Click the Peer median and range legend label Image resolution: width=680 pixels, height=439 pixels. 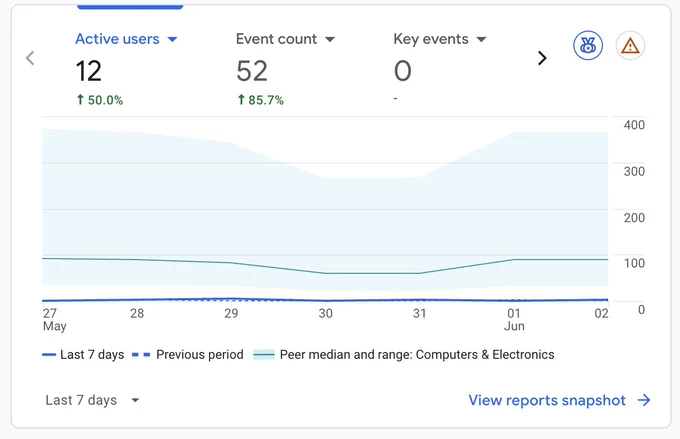[x=417, y=355]
